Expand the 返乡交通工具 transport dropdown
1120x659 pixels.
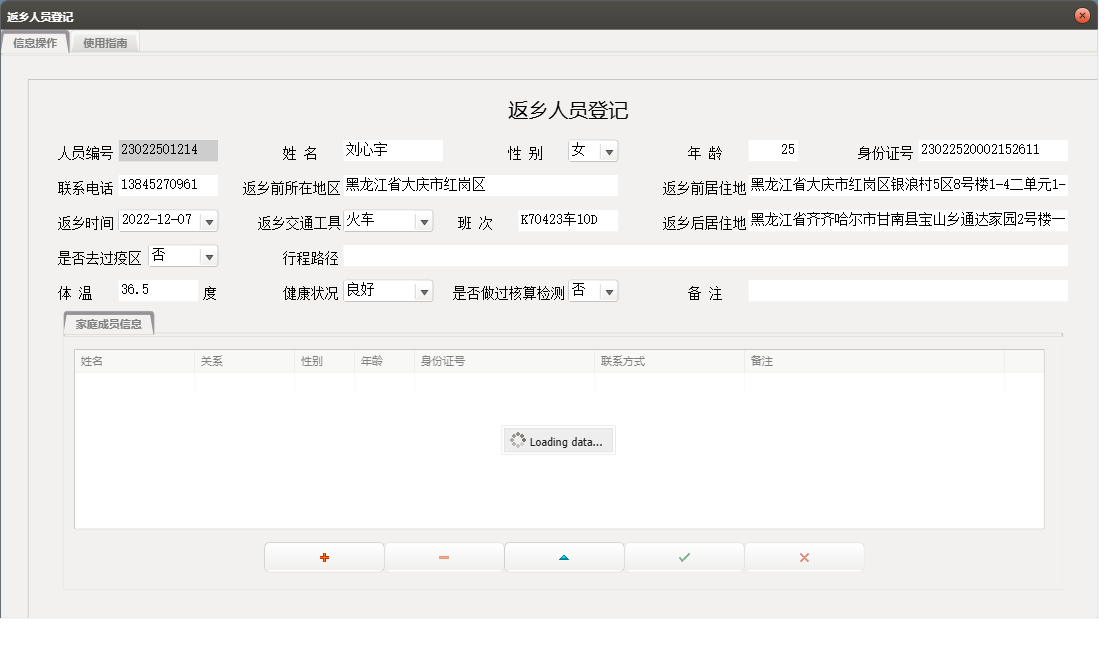(424, 220)
